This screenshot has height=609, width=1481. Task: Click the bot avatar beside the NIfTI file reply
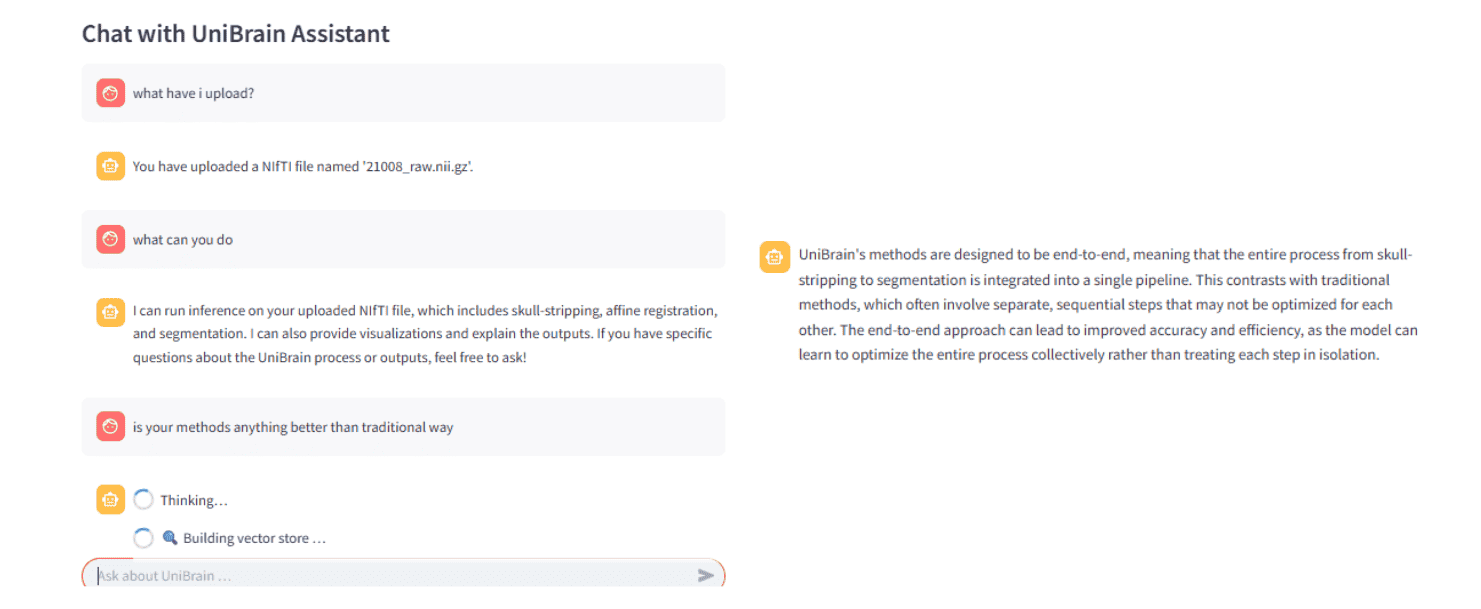point(110,166)
